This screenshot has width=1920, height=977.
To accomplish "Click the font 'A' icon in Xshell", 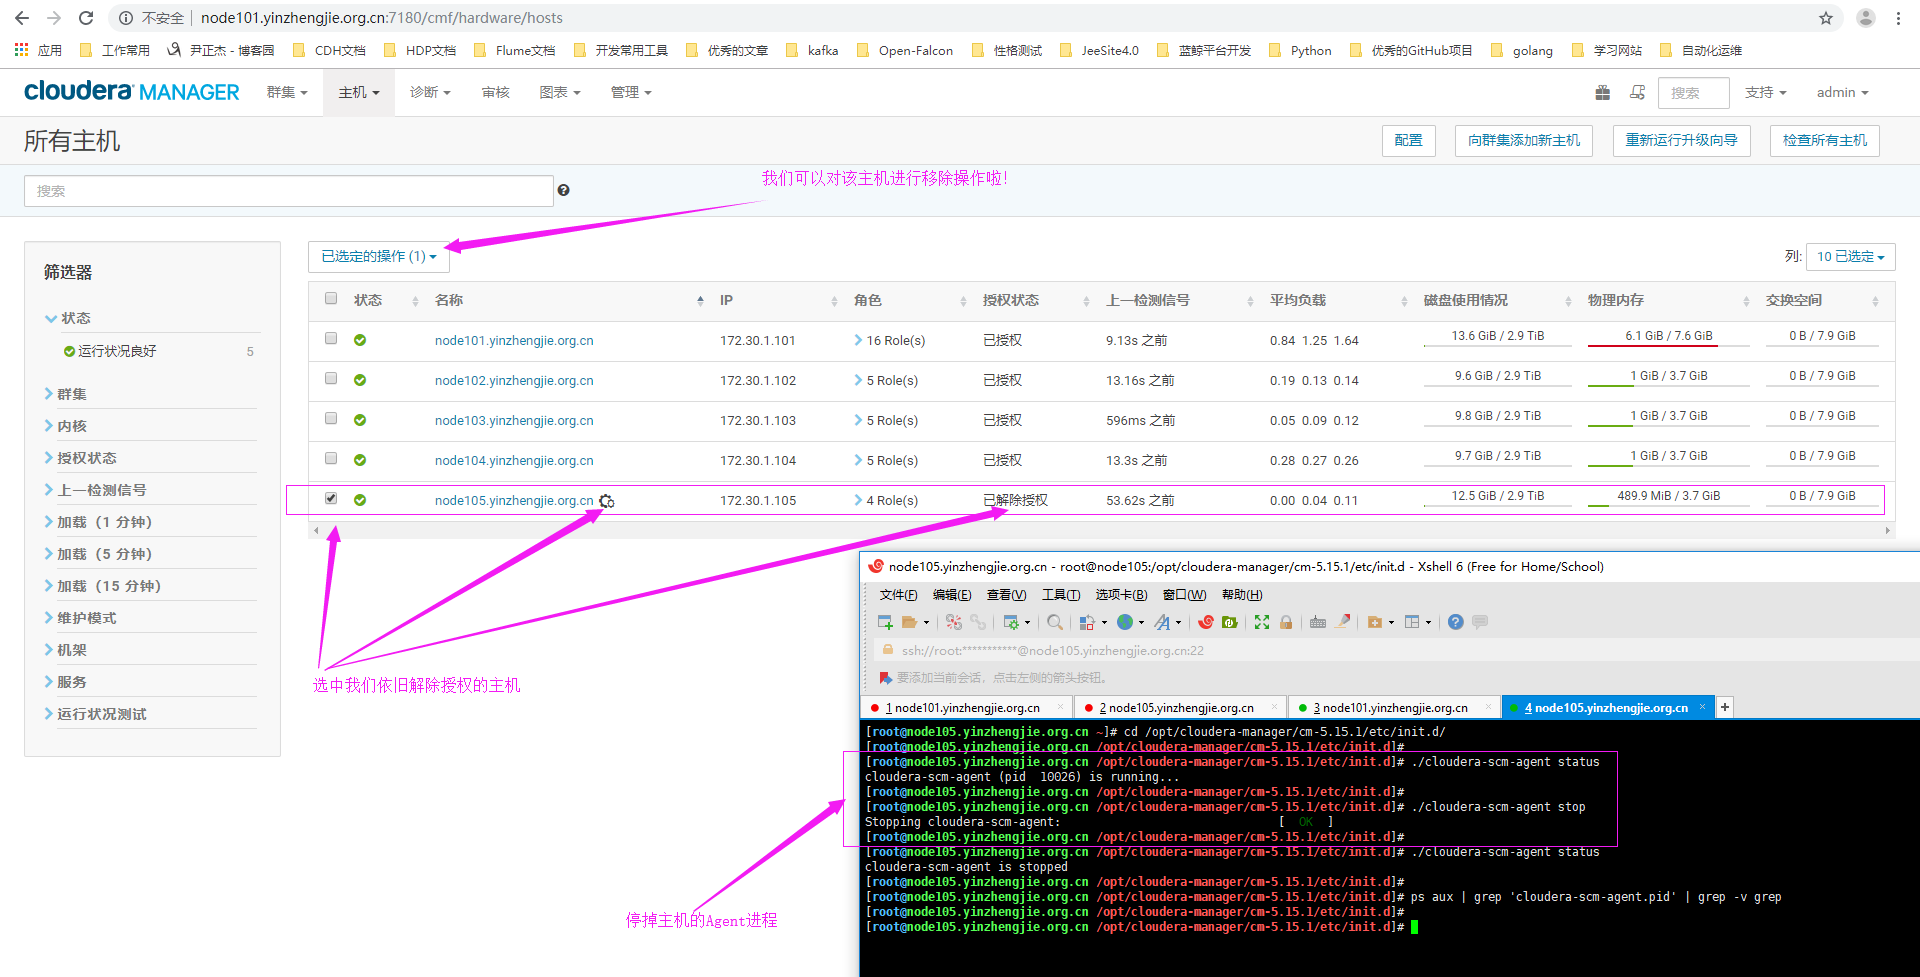I will coord(1162,622).
